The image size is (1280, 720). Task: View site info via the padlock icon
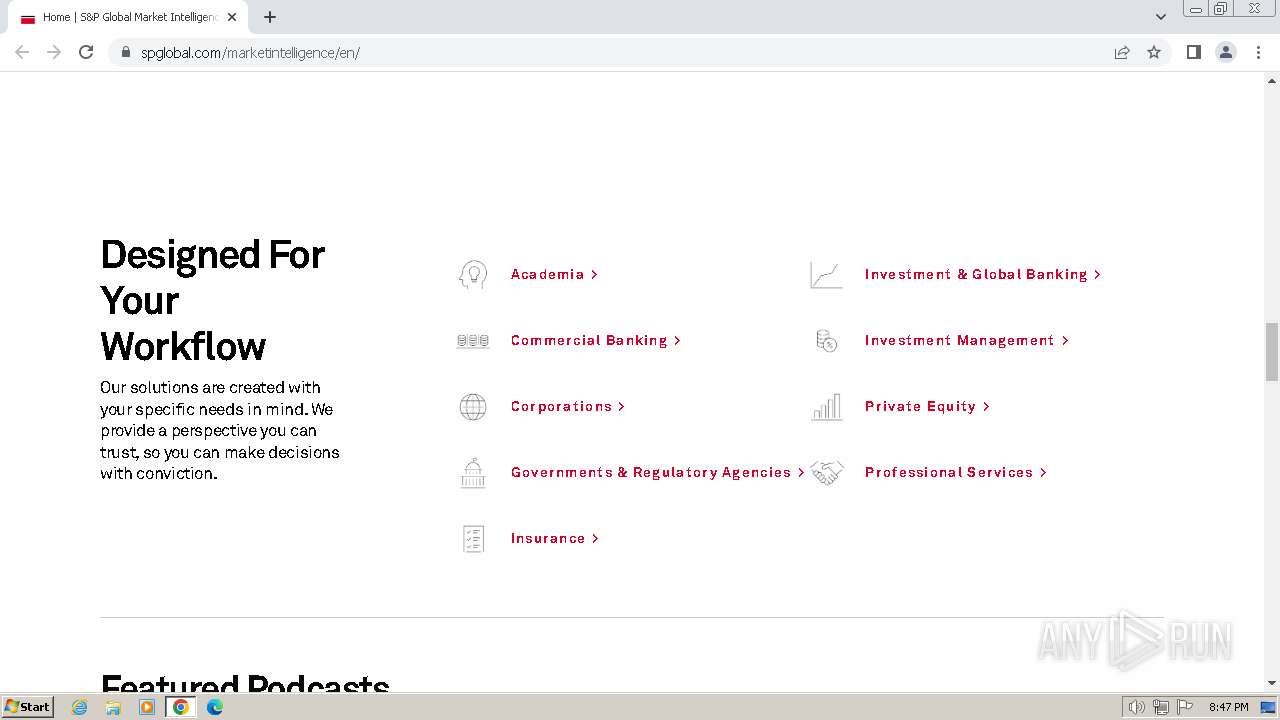(x=126, y=52)
